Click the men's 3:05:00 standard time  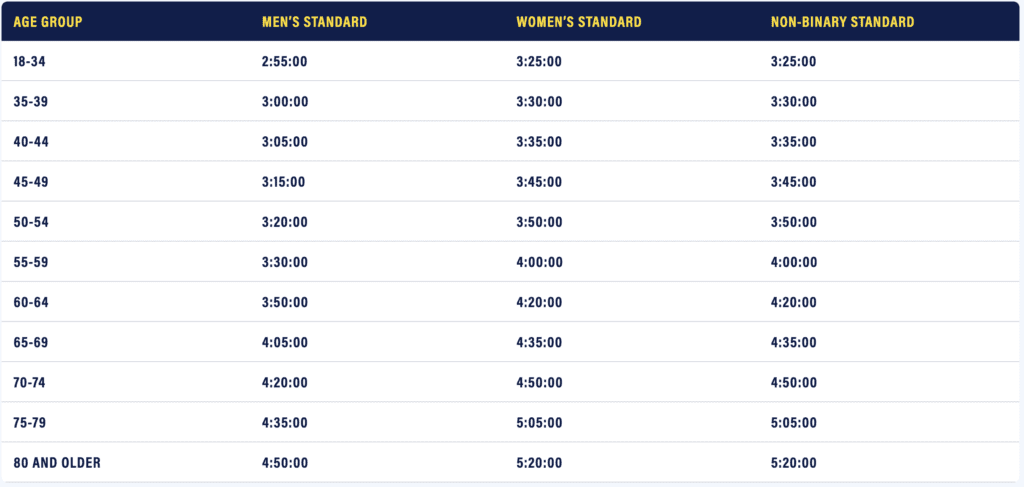(x=285, y=142)
